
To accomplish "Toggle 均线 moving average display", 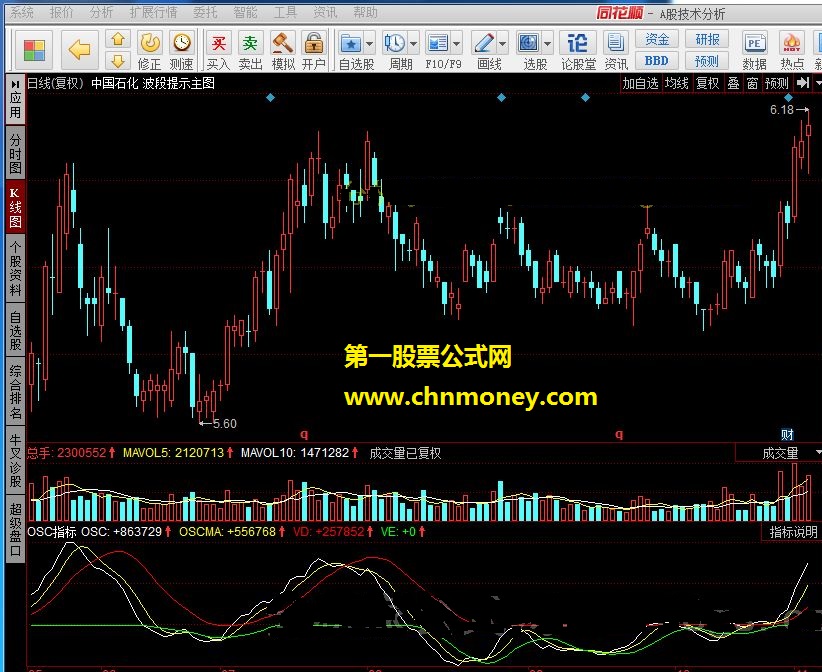I will tap(677, 83).
